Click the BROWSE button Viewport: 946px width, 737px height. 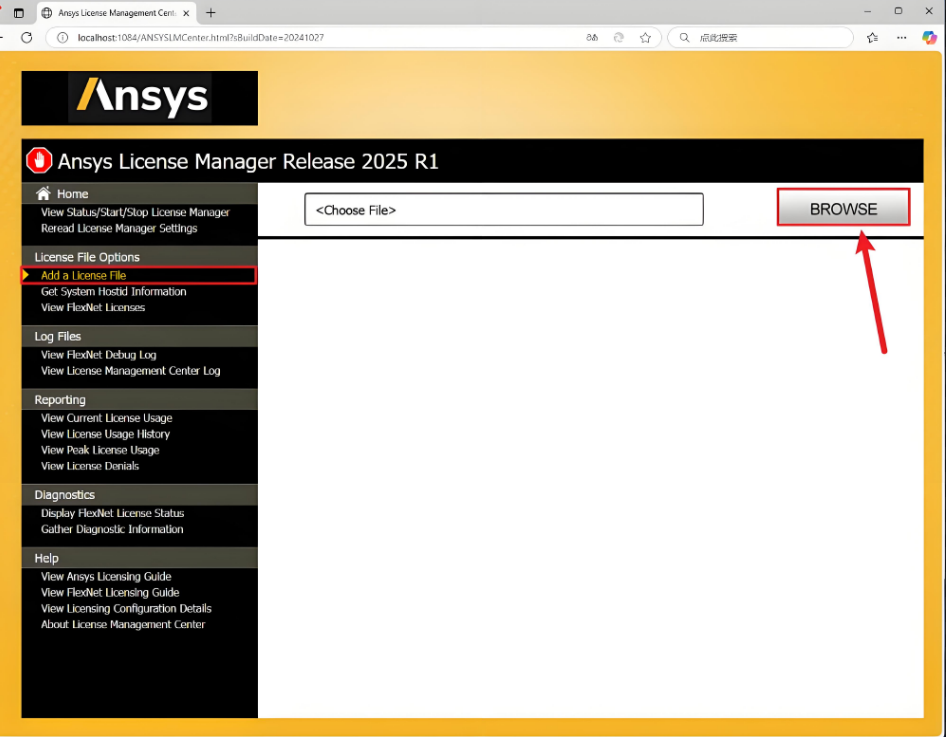[843, 209]
